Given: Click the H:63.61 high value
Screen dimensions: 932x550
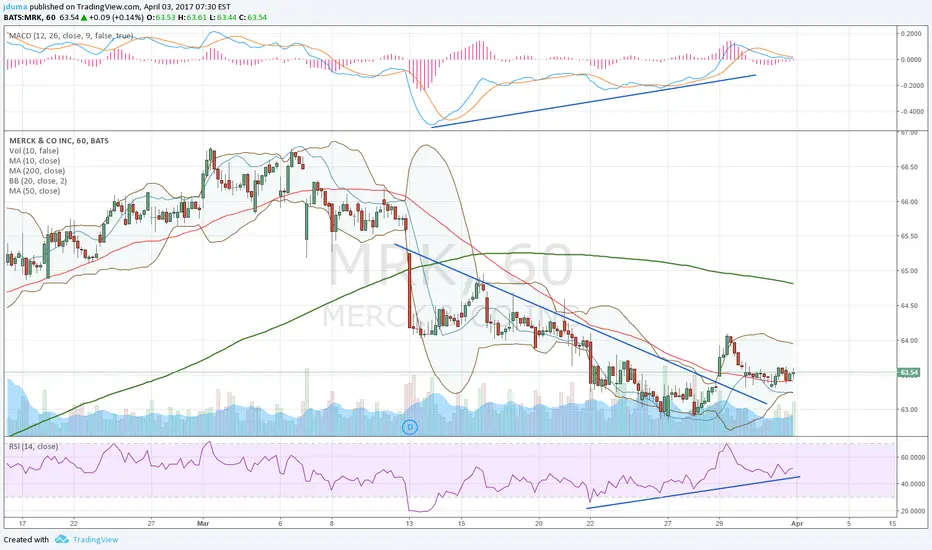Looking at the screenshot, I should (192, 17).
